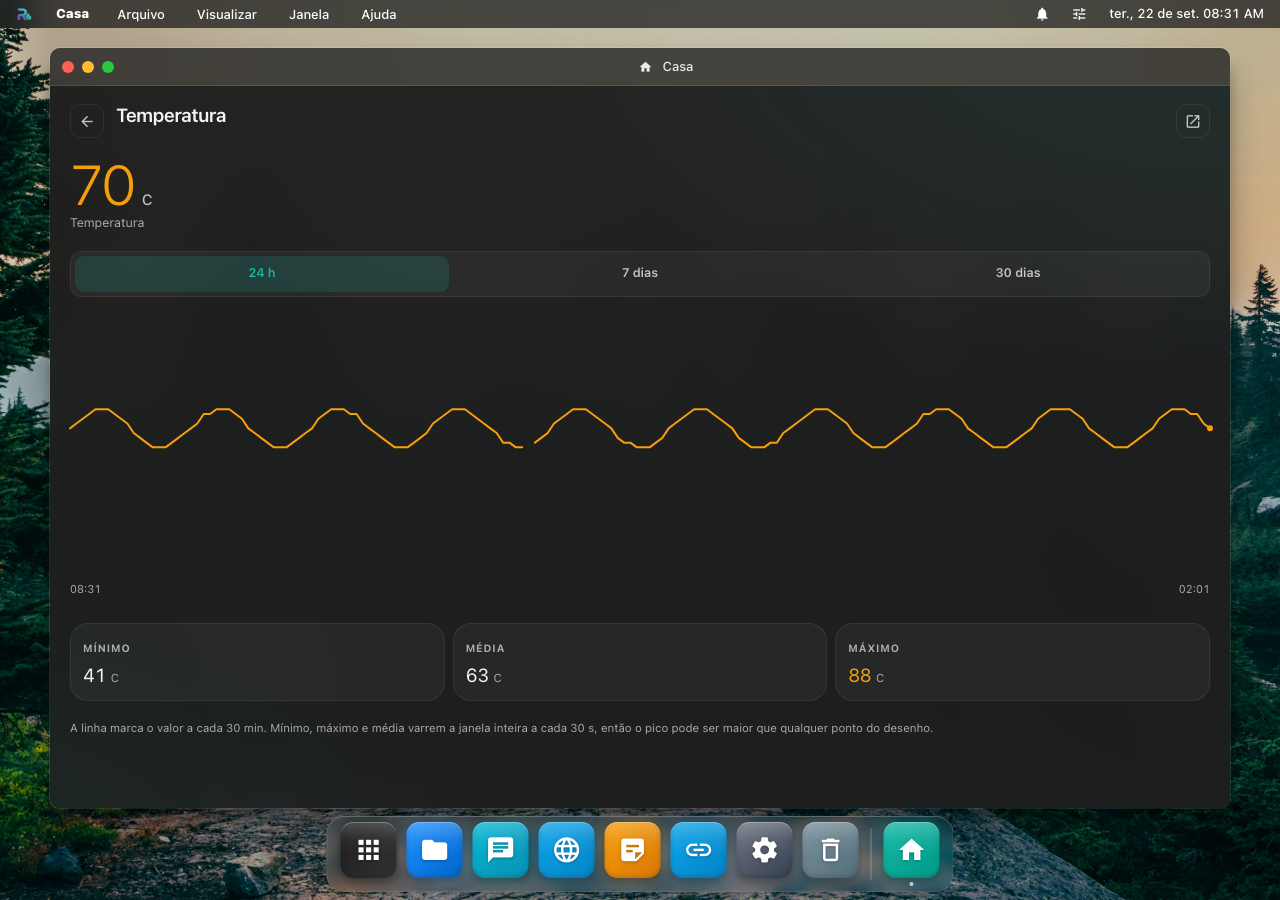Open notifications bell in menu bar
1280x900 pixels.
tap(1042, 14)
